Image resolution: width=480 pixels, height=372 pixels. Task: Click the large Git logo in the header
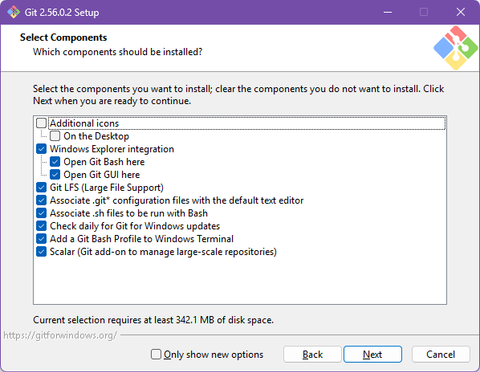(456, 48)
